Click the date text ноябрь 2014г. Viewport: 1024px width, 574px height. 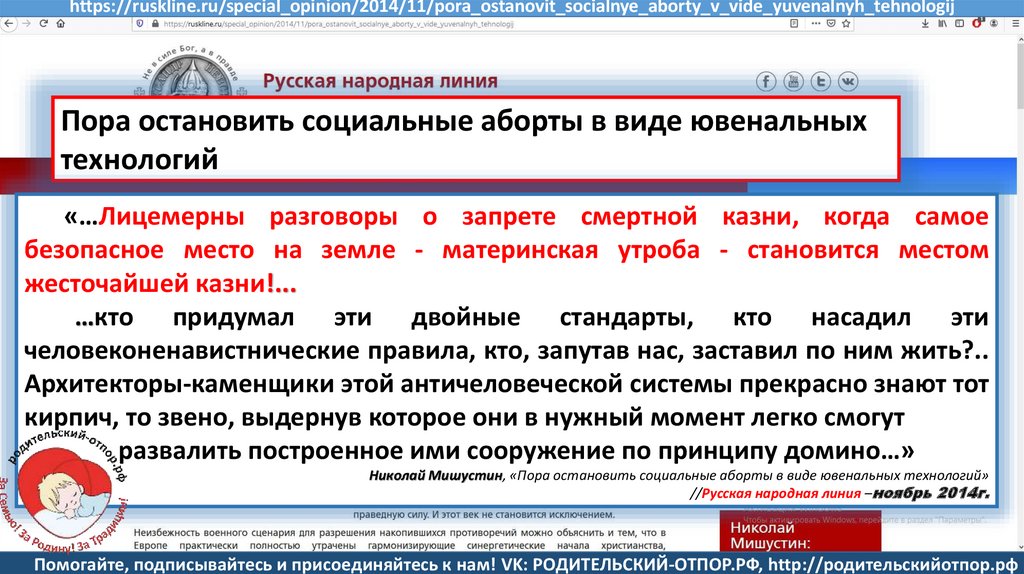point(931,493)
